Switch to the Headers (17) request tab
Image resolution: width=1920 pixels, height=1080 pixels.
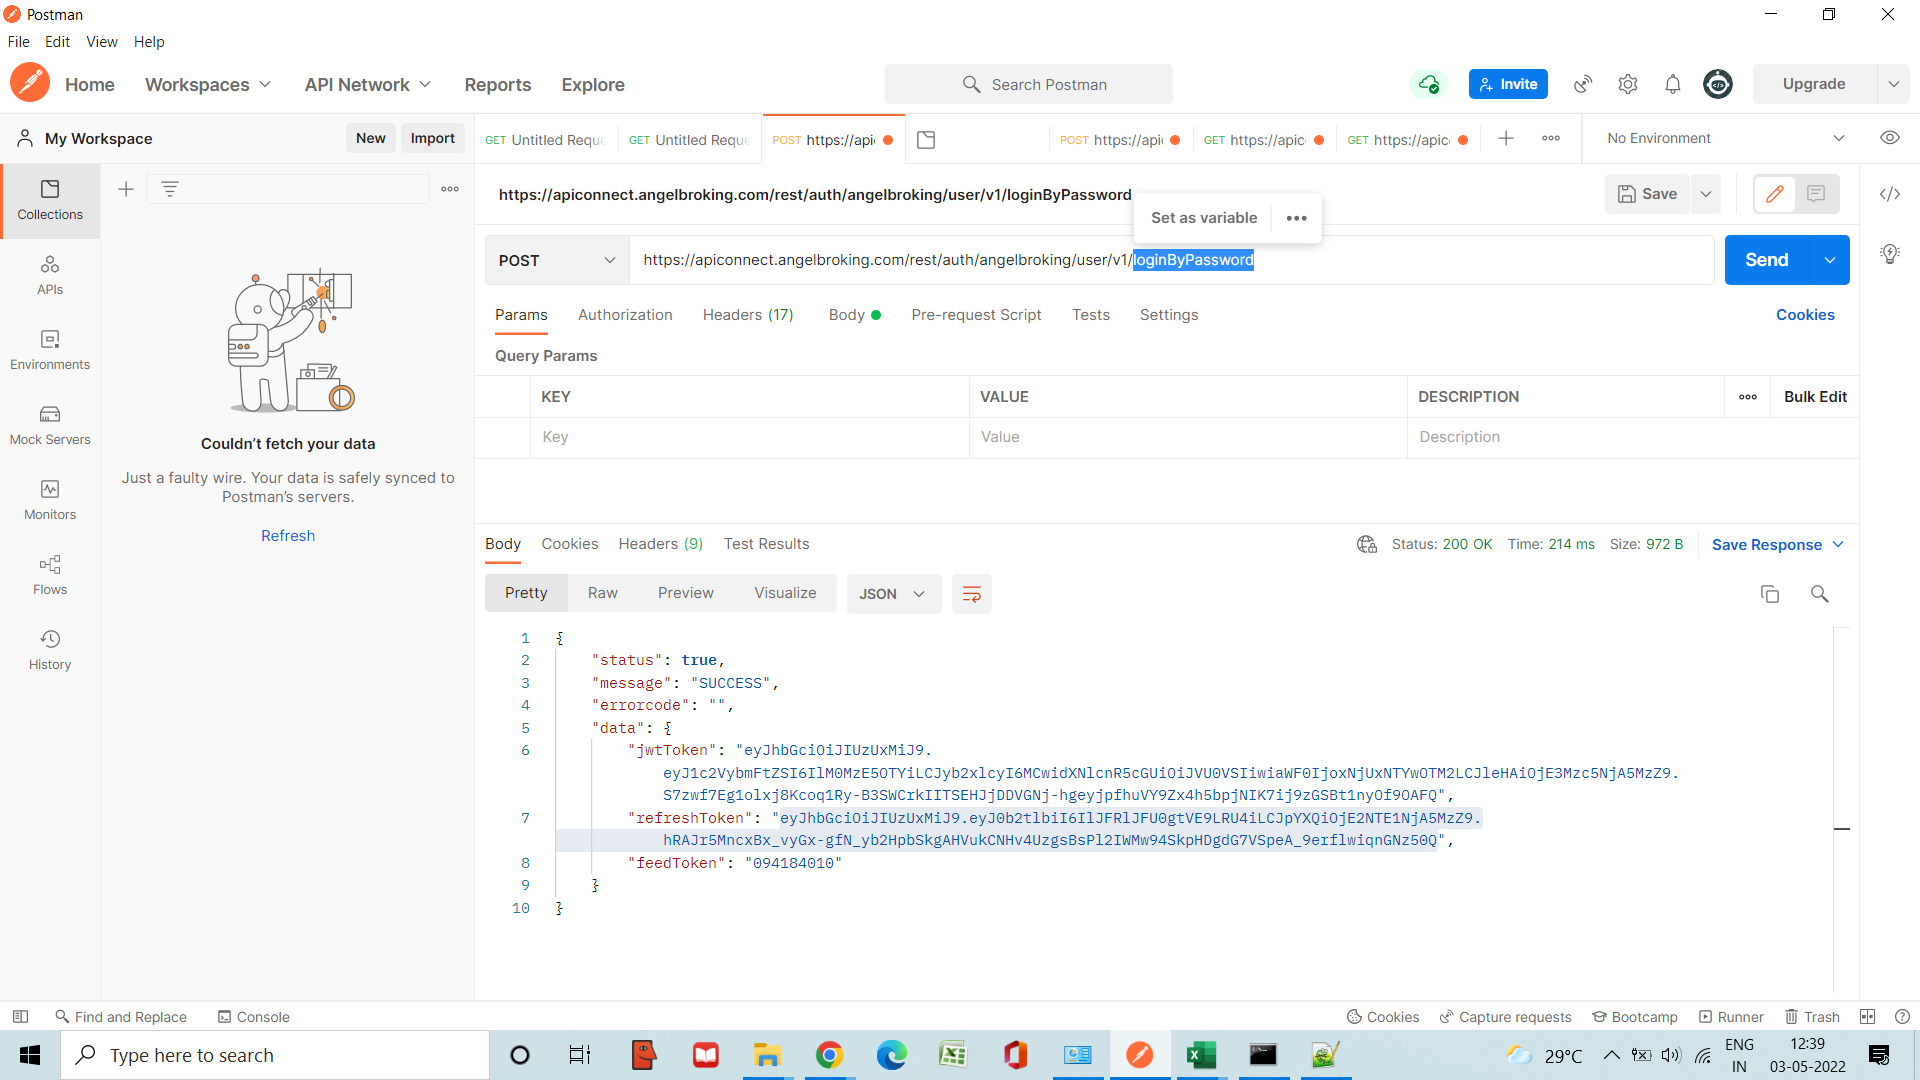(x=748, y=314)
